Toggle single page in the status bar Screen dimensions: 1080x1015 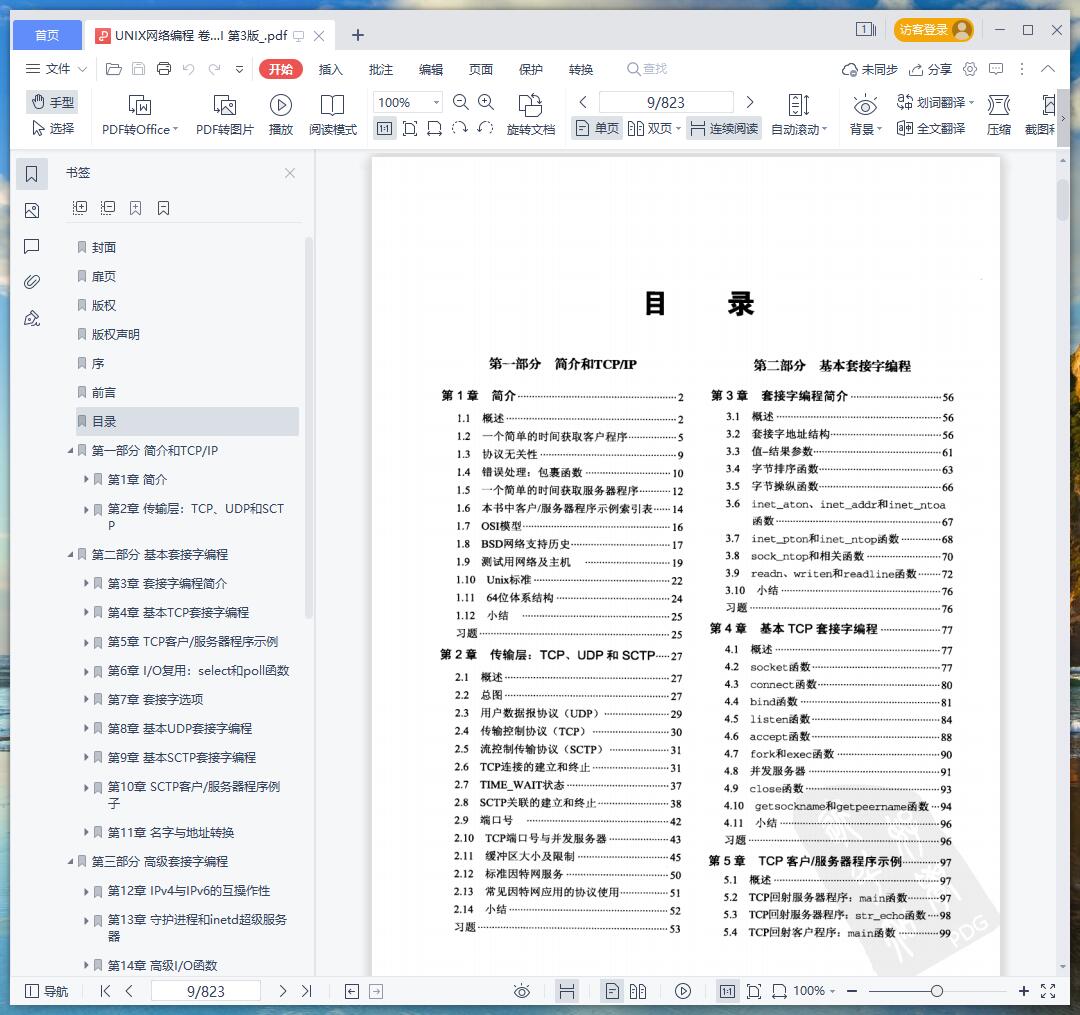coord(612,991)
